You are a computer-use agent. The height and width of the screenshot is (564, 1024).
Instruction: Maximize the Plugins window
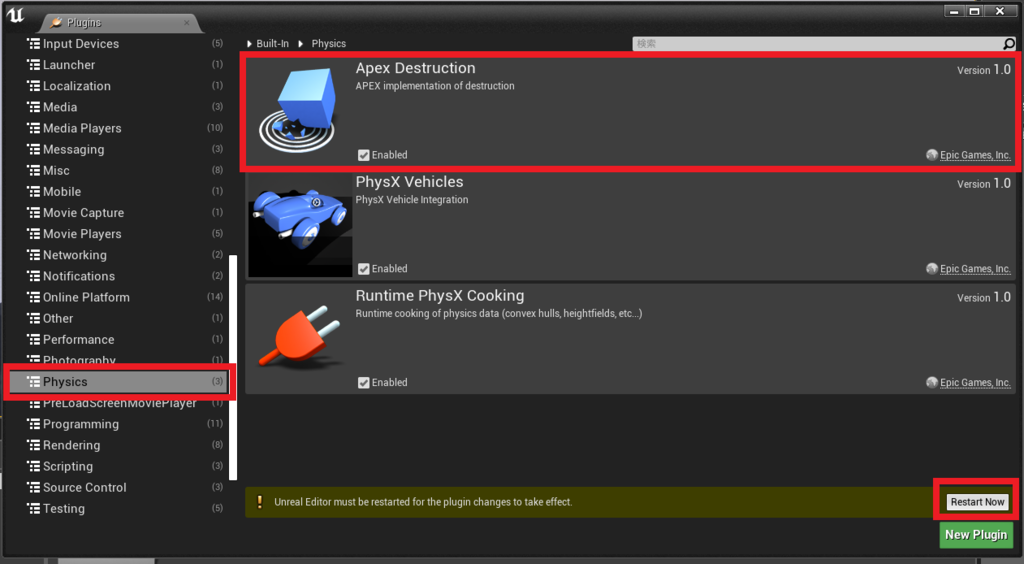[x=974, y=11]
